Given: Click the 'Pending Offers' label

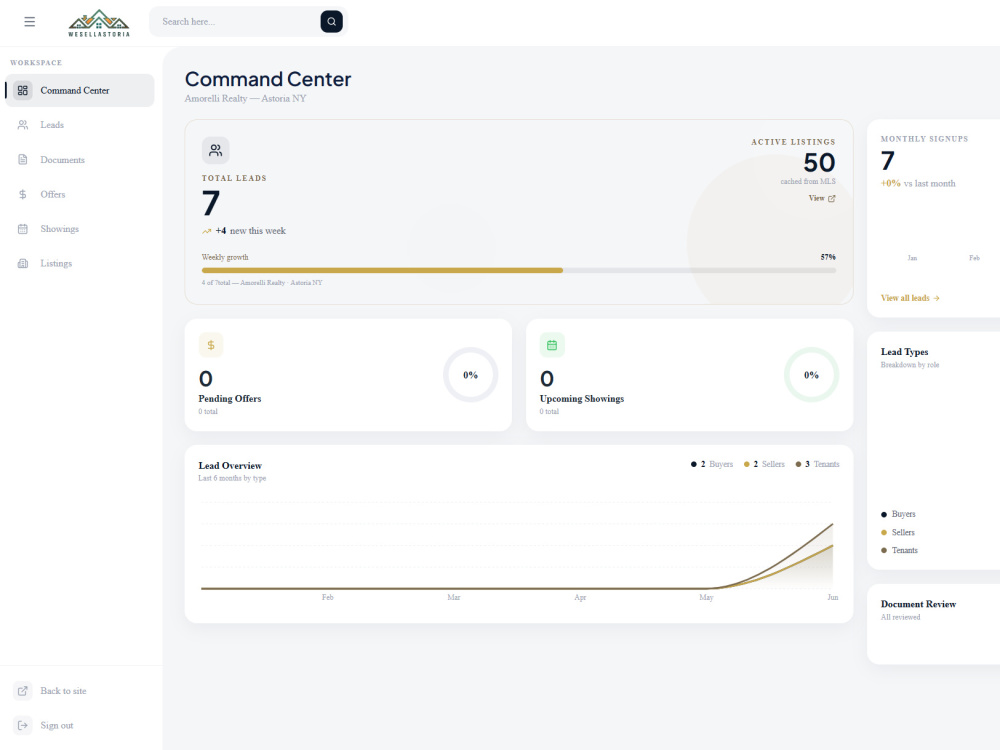Looking at the screenshot, I should click(x=230, y=399).
